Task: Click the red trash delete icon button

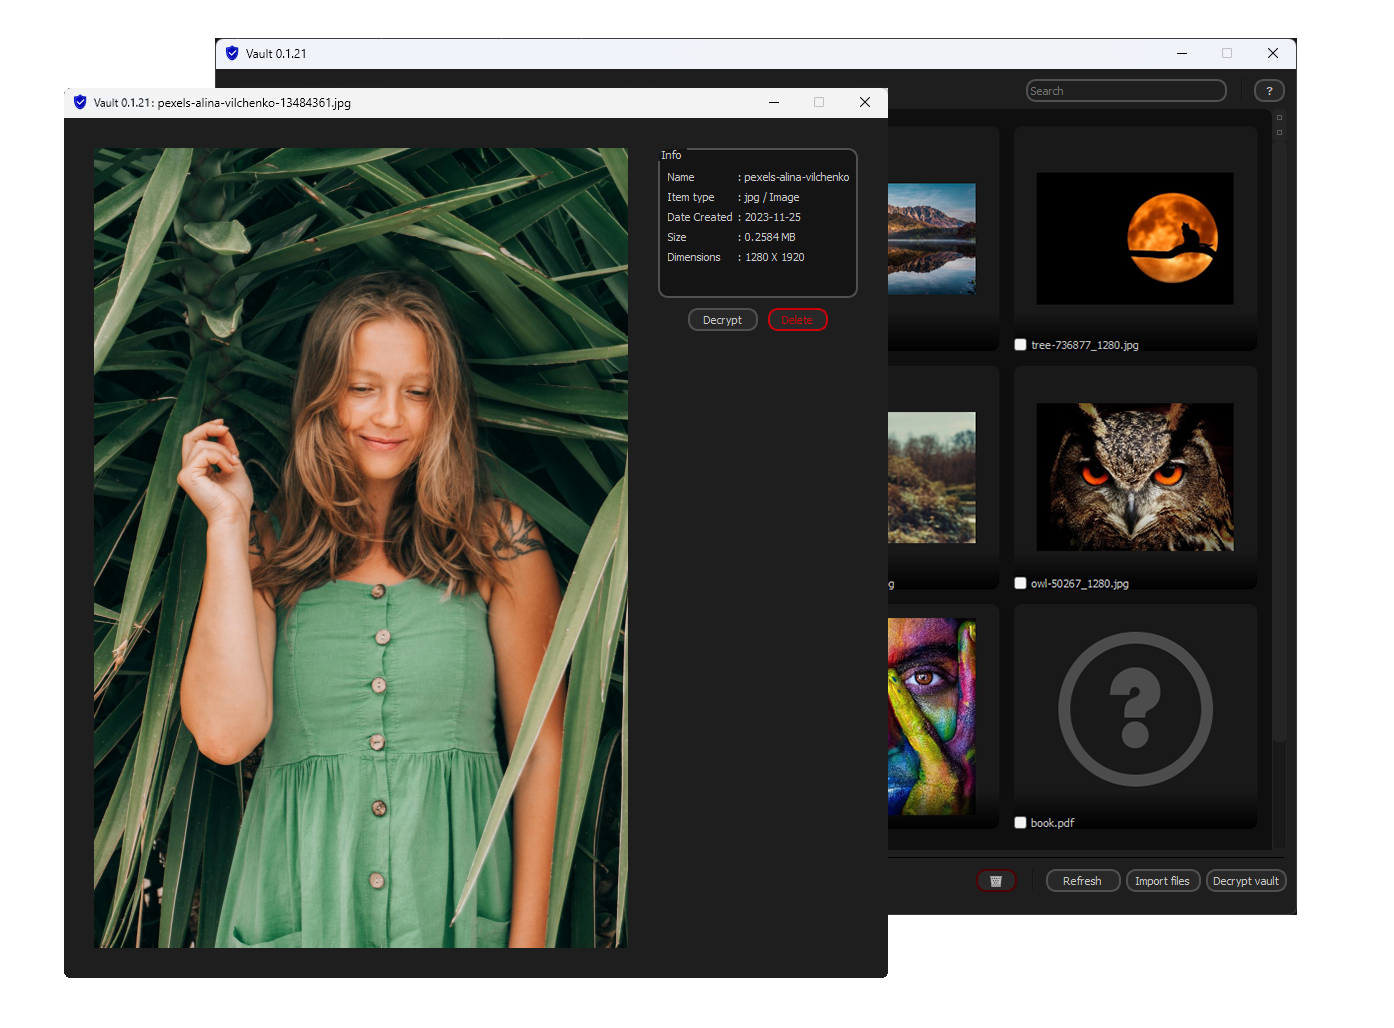Action: (x=996, y=881)
